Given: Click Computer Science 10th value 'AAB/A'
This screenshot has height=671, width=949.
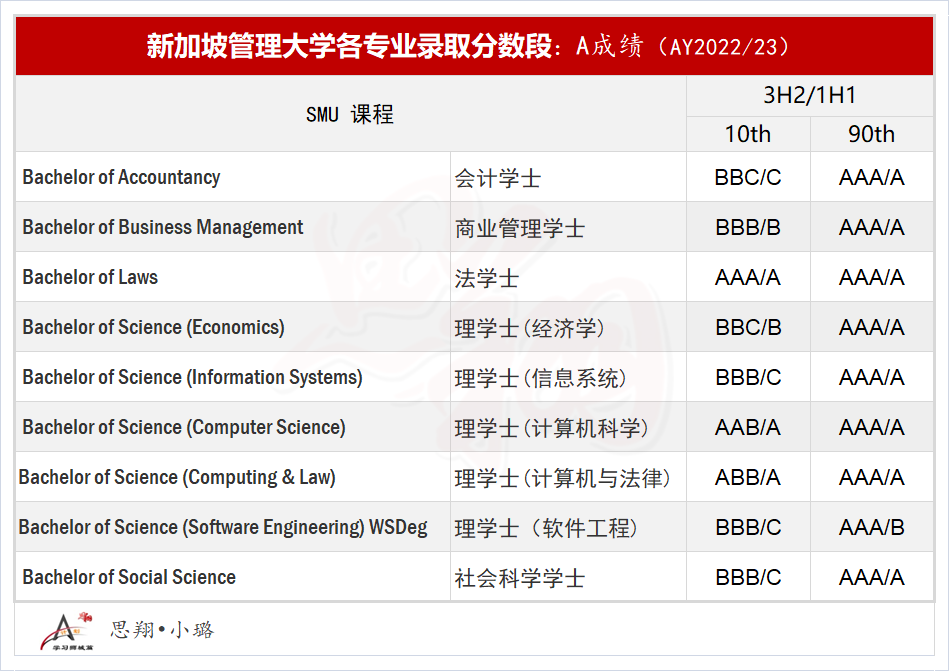Looking at the screenshot, I should coord(747,428).
